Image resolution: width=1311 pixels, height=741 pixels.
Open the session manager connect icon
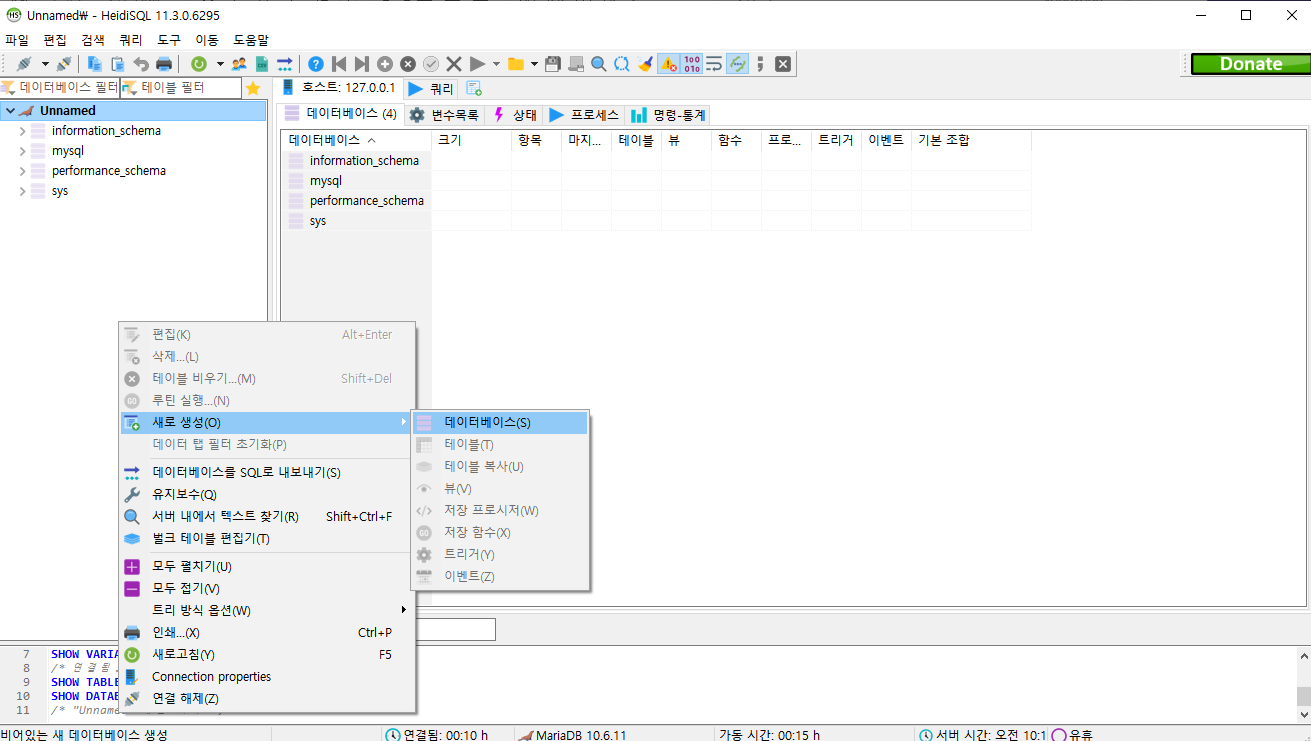click(x=24, y=63)
